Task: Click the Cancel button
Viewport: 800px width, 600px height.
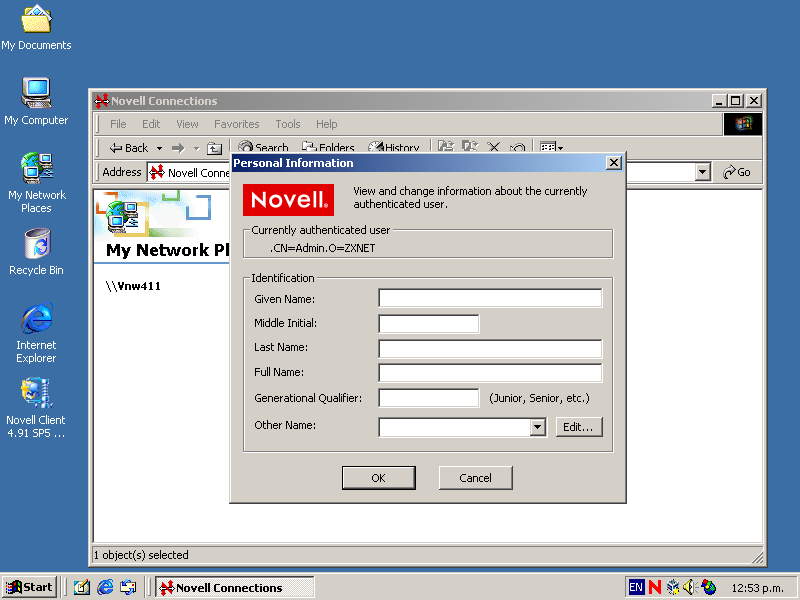Action: pyautogui.click(x=476, y=478)
